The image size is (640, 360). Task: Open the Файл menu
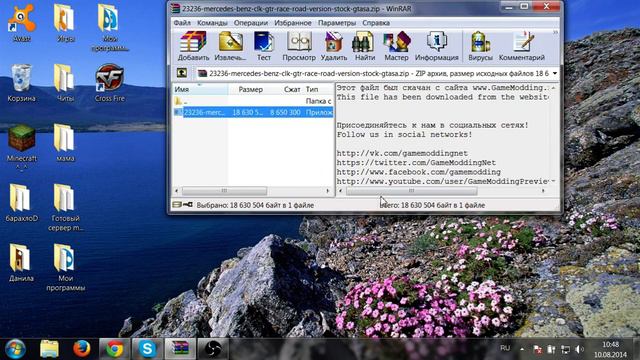[x=182, y=23]
